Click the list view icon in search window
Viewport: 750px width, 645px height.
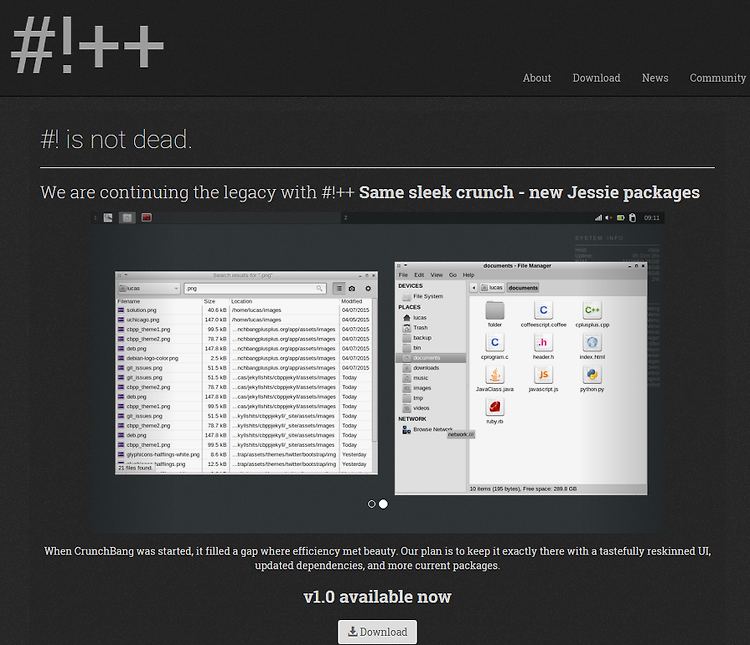[339, 289]
